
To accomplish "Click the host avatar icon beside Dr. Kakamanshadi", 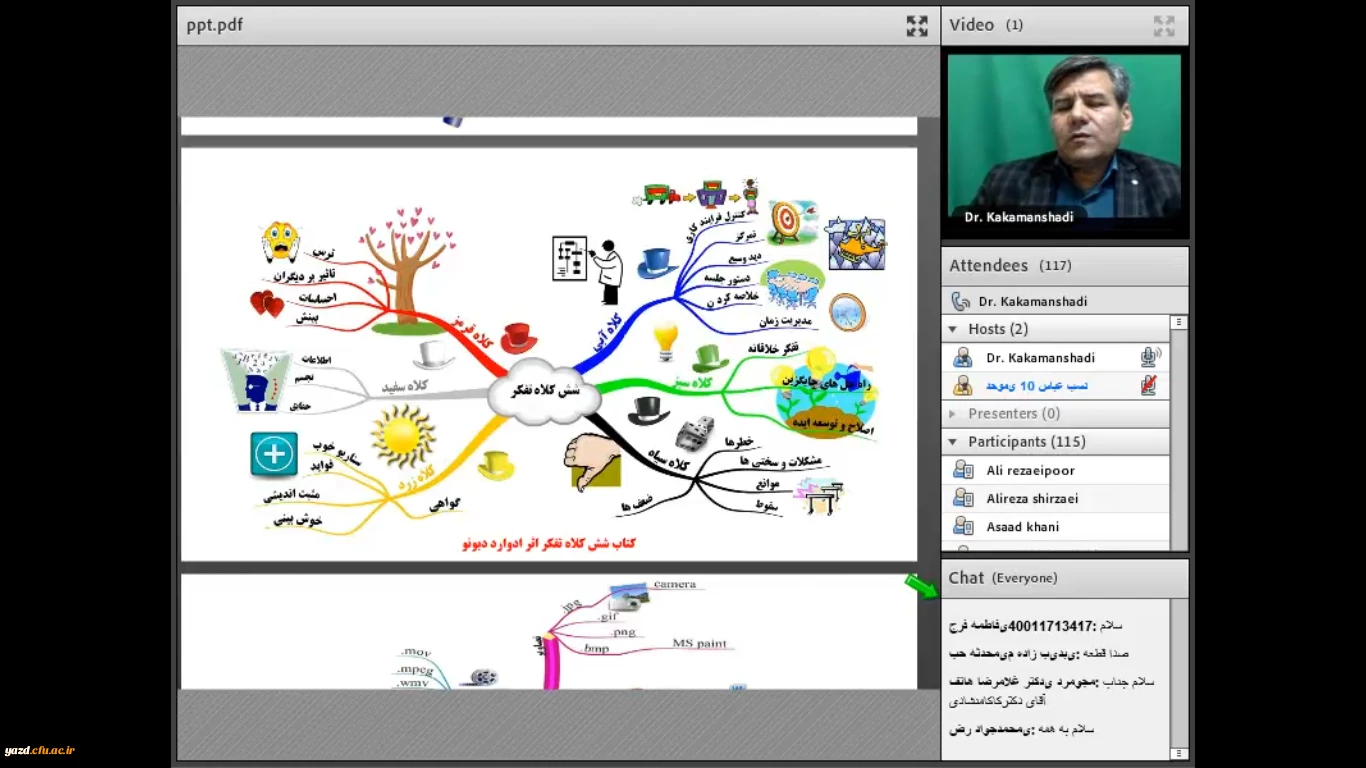I will (x=963, y=357).
